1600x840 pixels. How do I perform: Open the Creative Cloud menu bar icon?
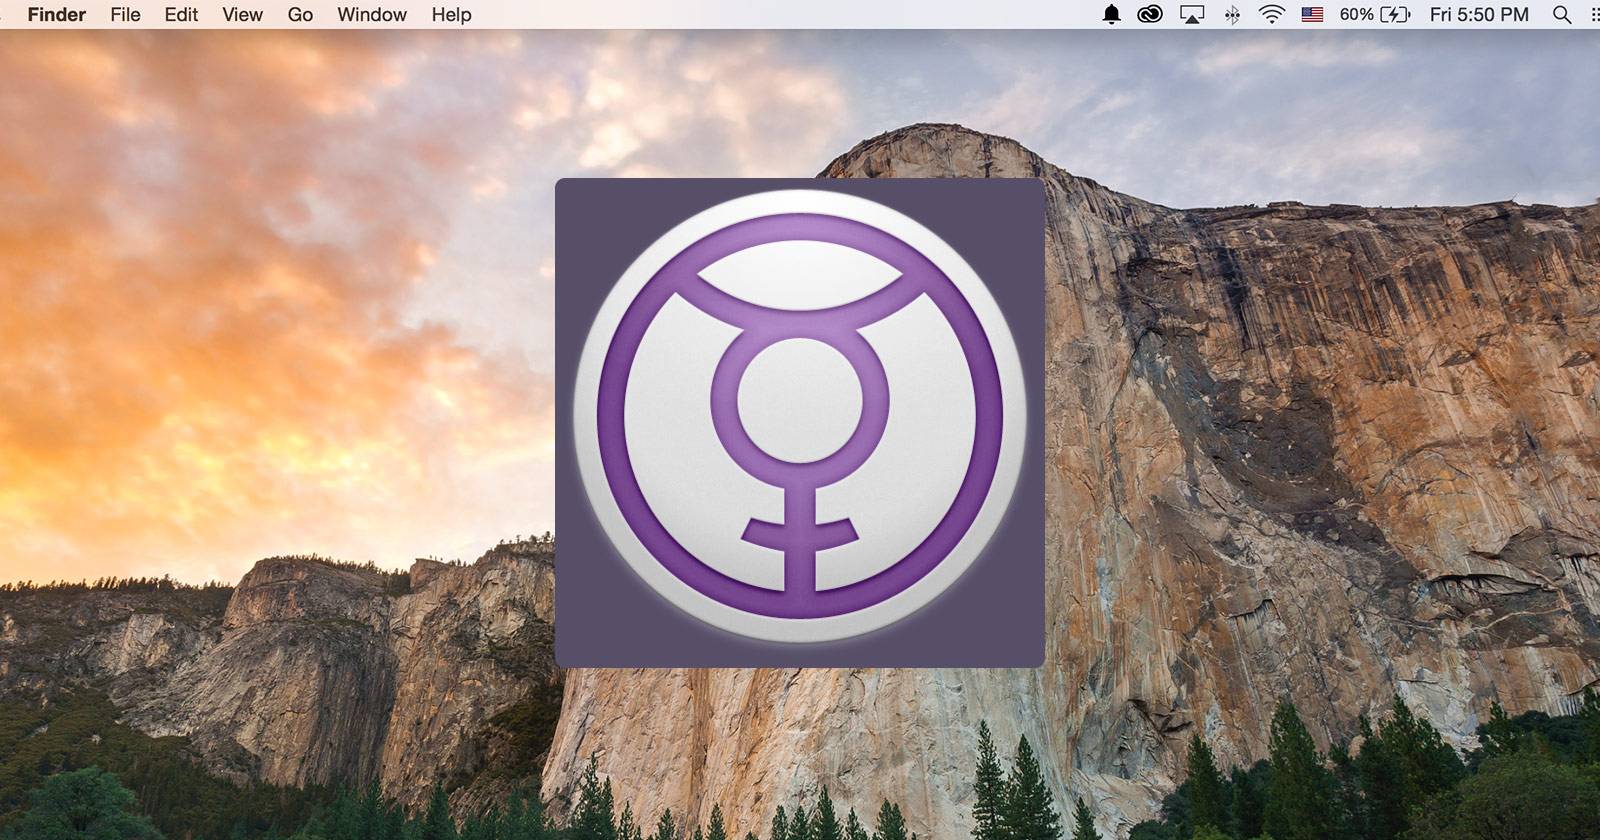tap(1150, 15)
